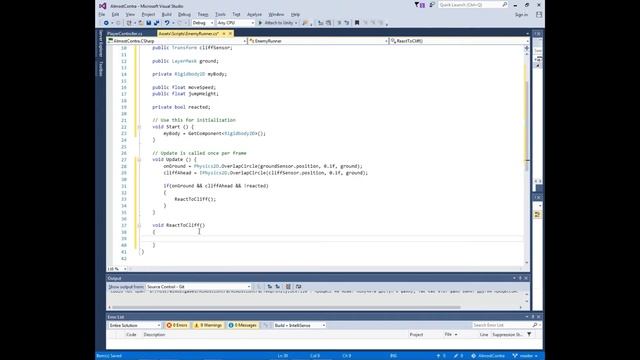Open the File menu
The image size is (640, 360).
[101, 14]
